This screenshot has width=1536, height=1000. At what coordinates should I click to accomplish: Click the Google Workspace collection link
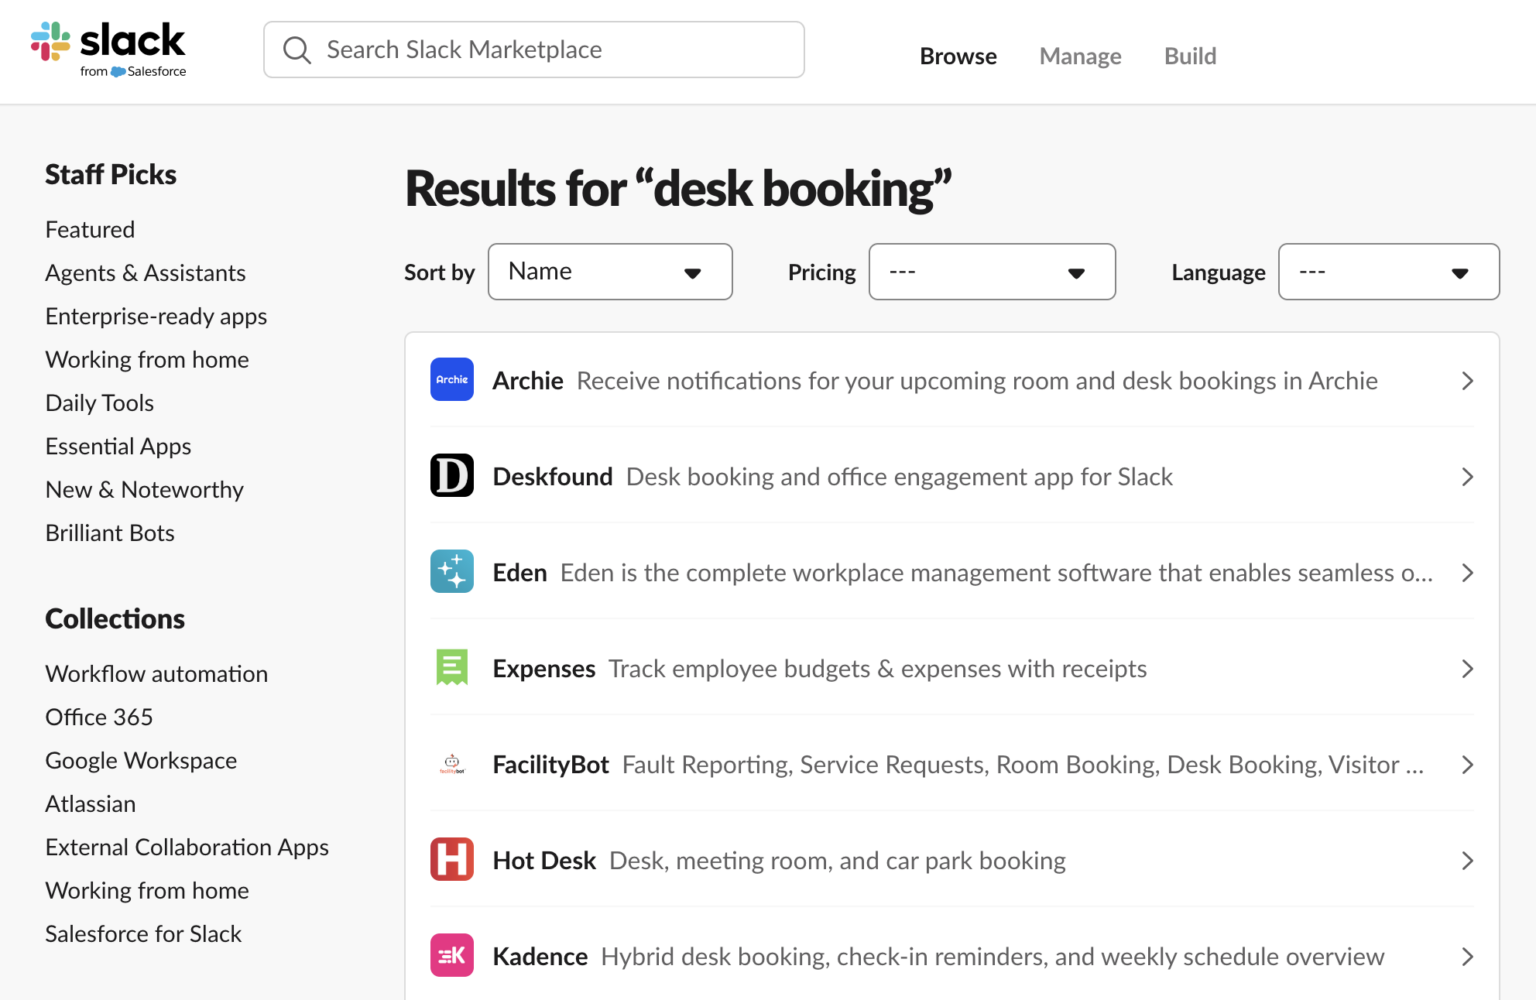pos(140,760)
